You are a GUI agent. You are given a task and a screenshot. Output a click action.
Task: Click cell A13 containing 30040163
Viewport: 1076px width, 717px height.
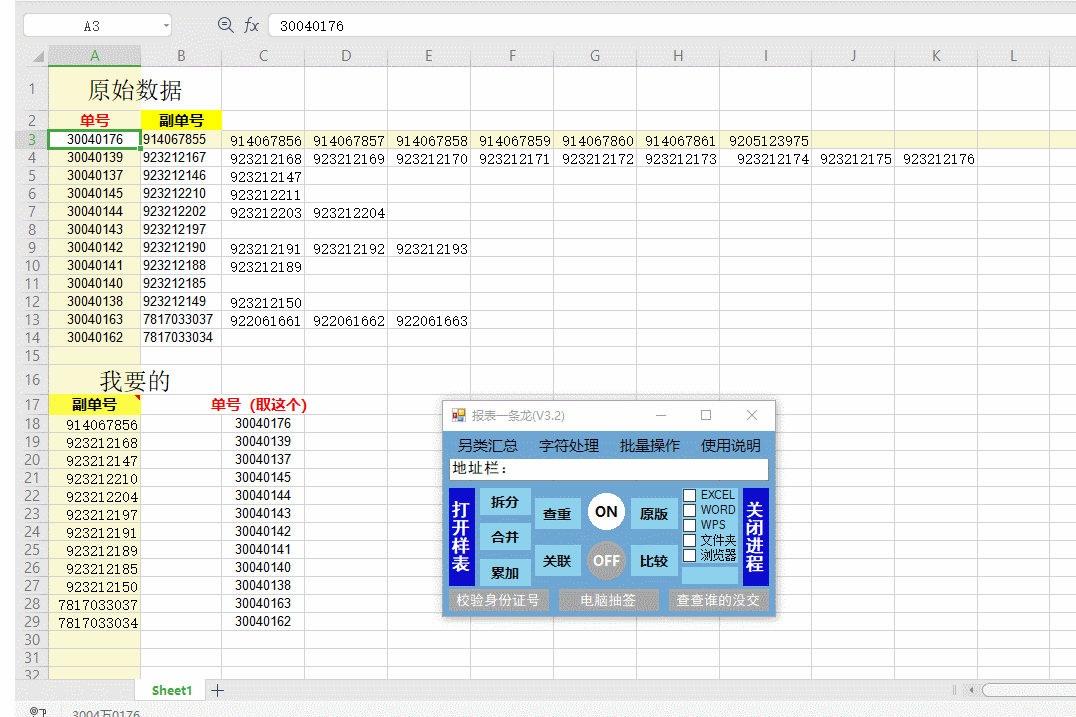pyautogui.click(x=95, y=320)
